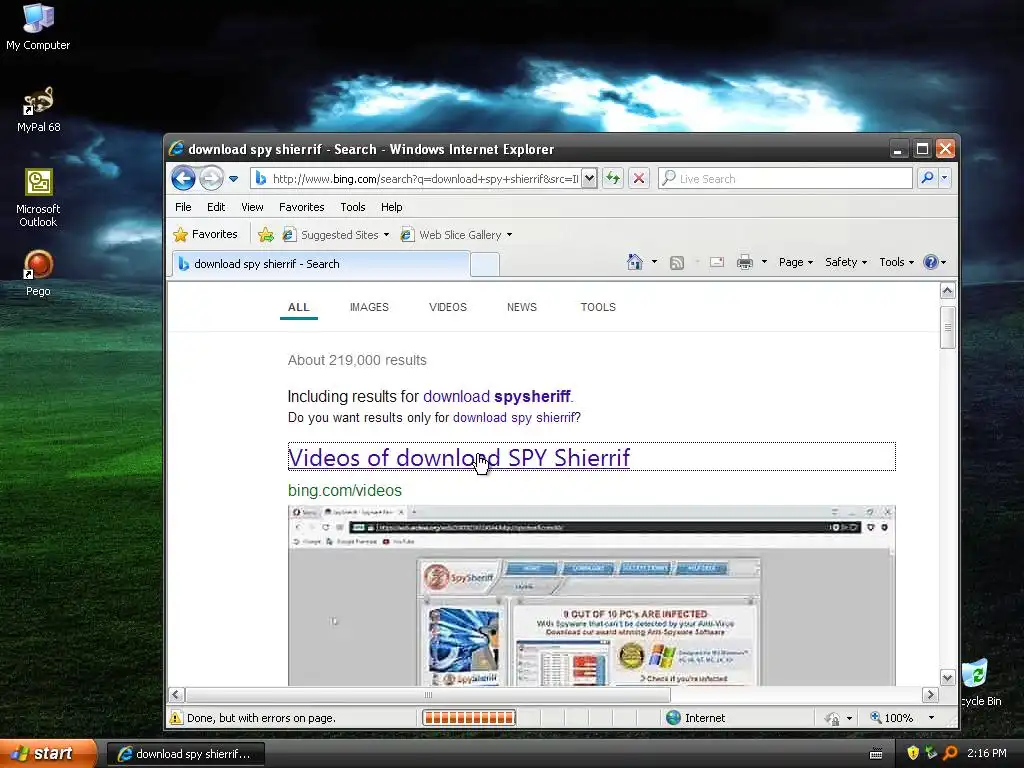Image resolution: width=1024 pixels, height=768 pixels.
Task: Open MyPal 68 desktop shortcut
Action: click(38, 109)
